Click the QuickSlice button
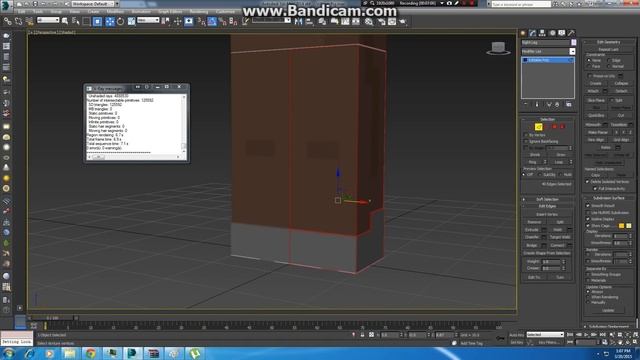Screen dimensions: 640x360 (x=596, y=116)
